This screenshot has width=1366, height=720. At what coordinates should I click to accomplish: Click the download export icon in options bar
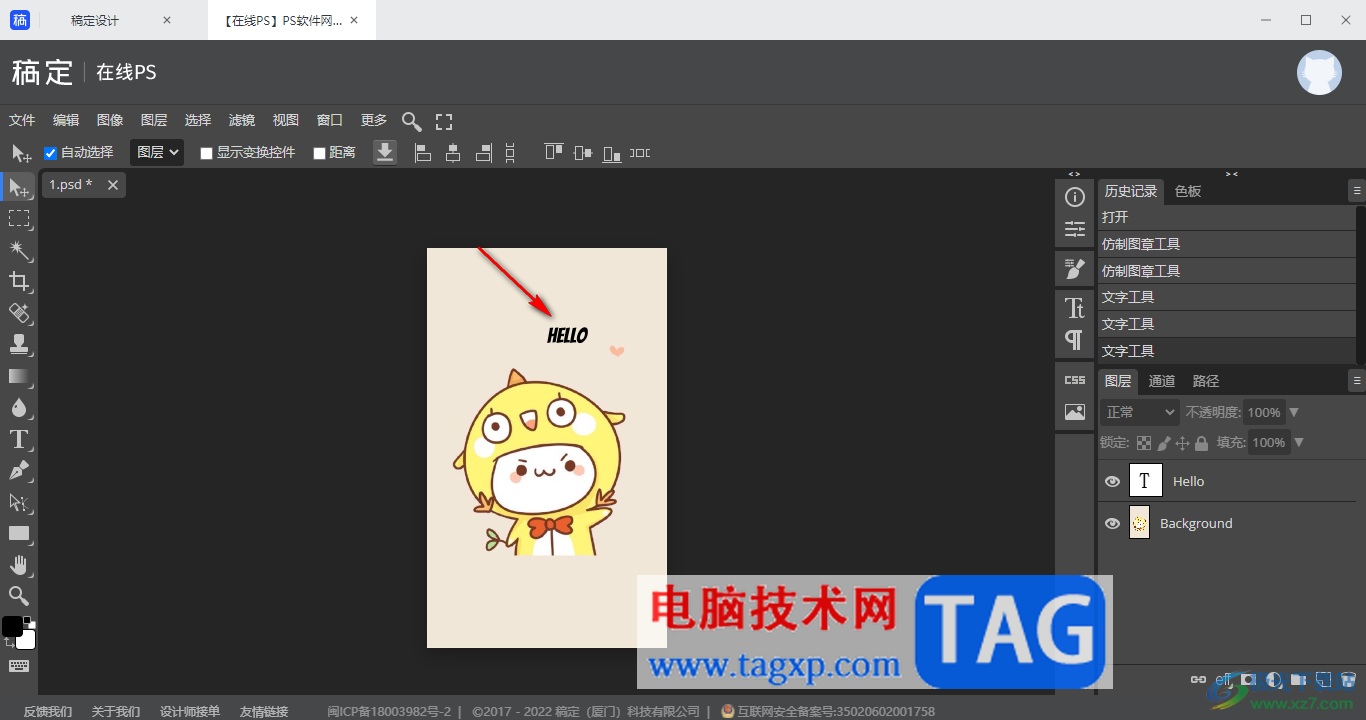tap(385, 152)
